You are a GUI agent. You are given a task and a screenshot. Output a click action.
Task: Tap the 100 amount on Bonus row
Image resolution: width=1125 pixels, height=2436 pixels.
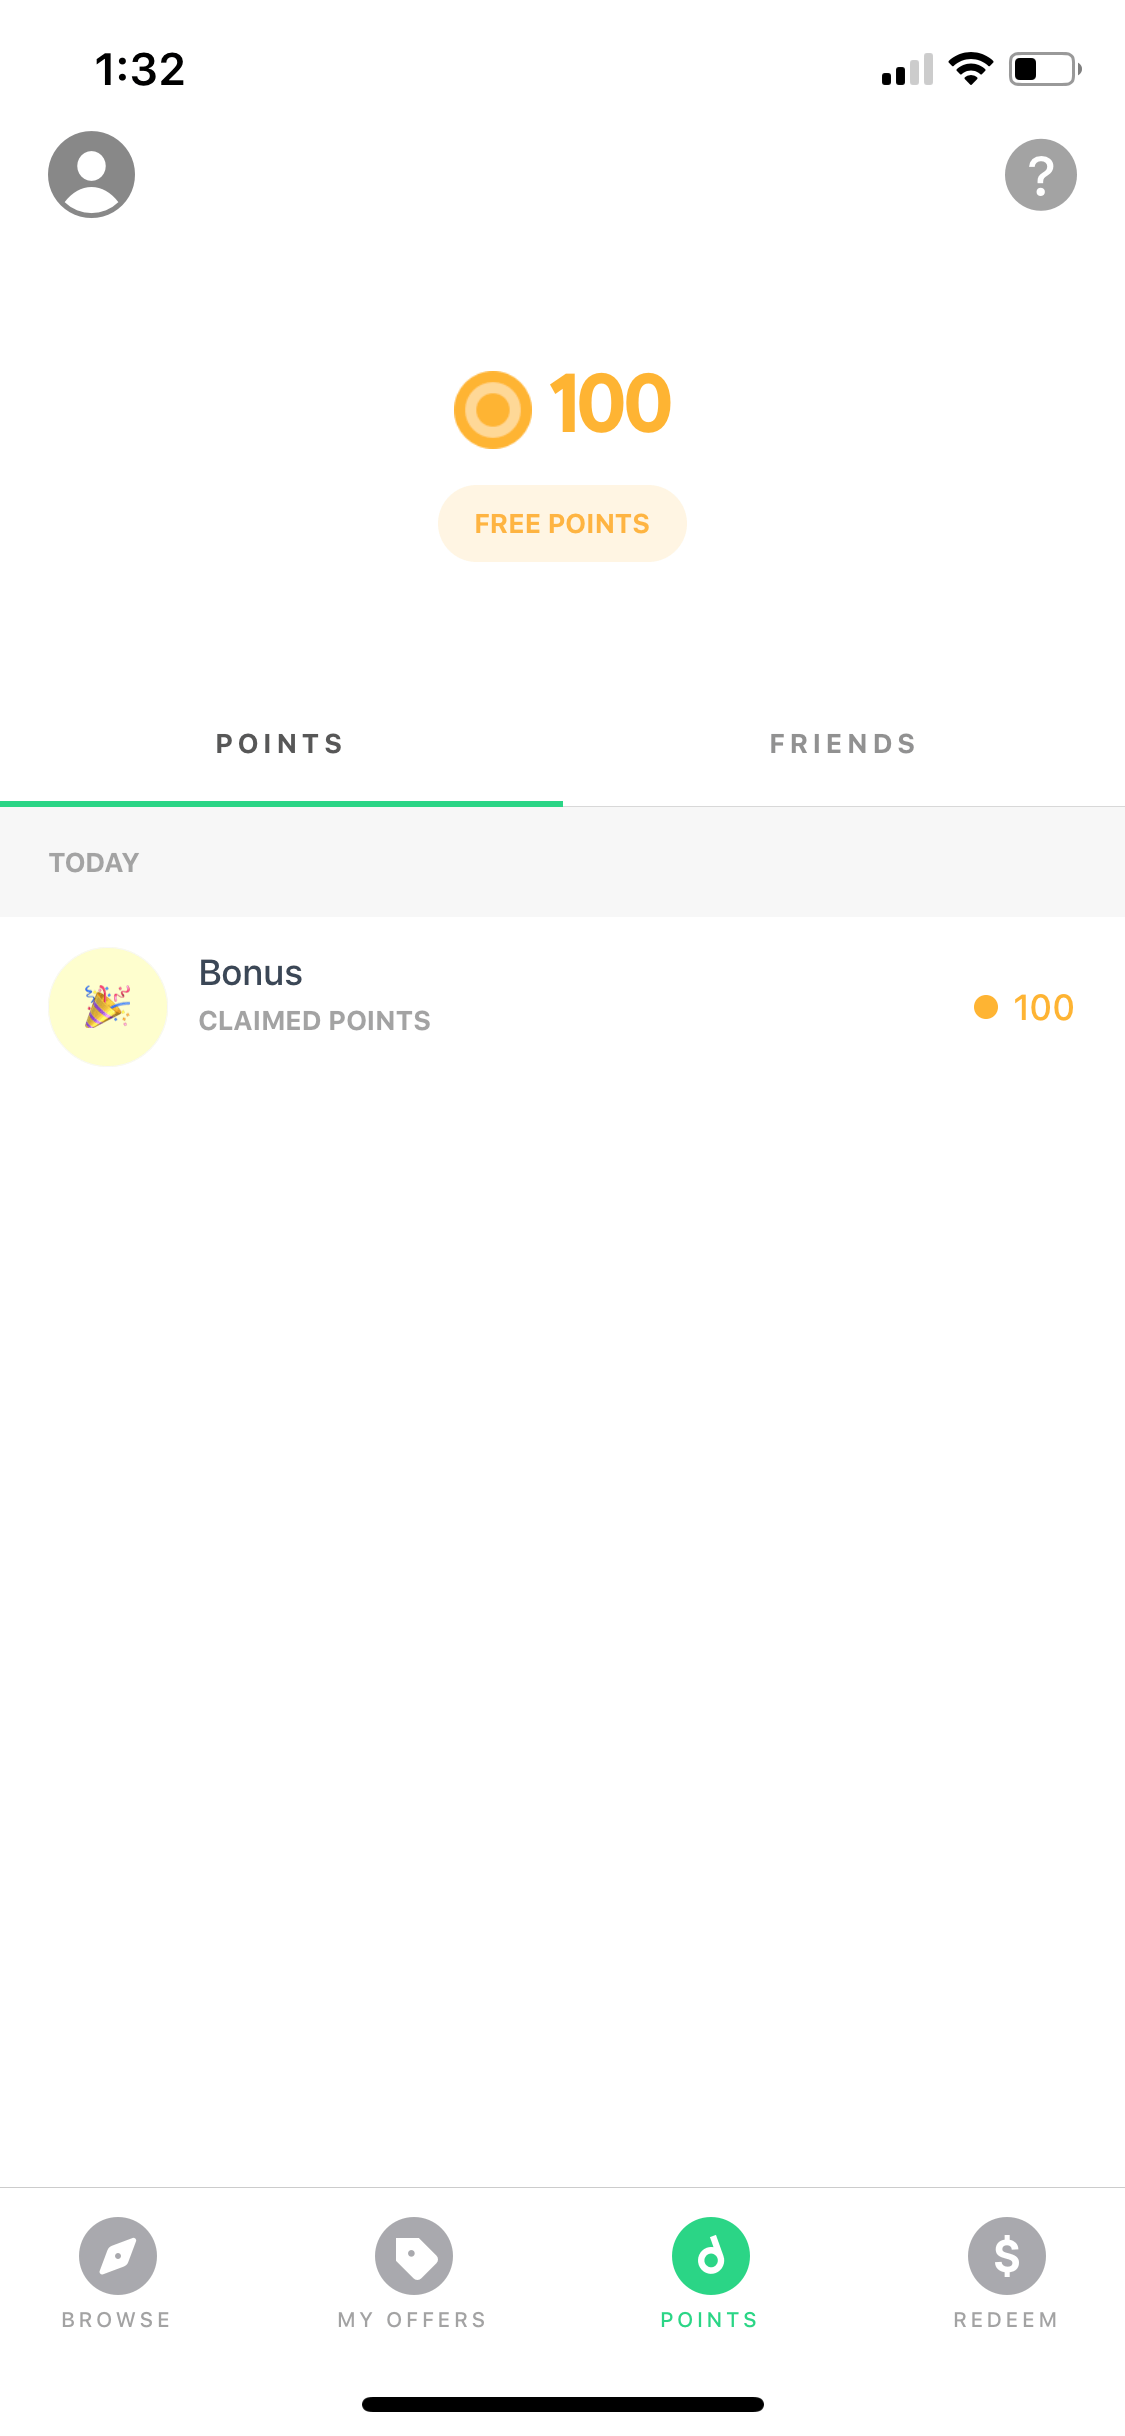[1043, 1007]
